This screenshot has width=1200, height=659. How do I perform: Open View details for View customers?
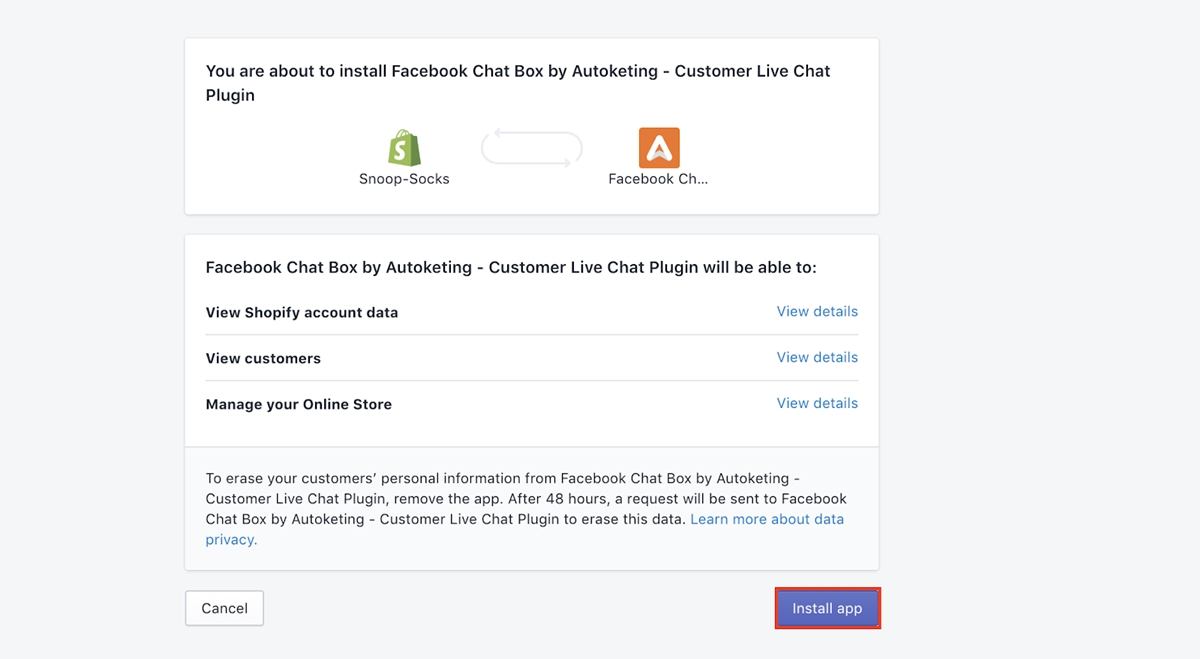[817, 358]
